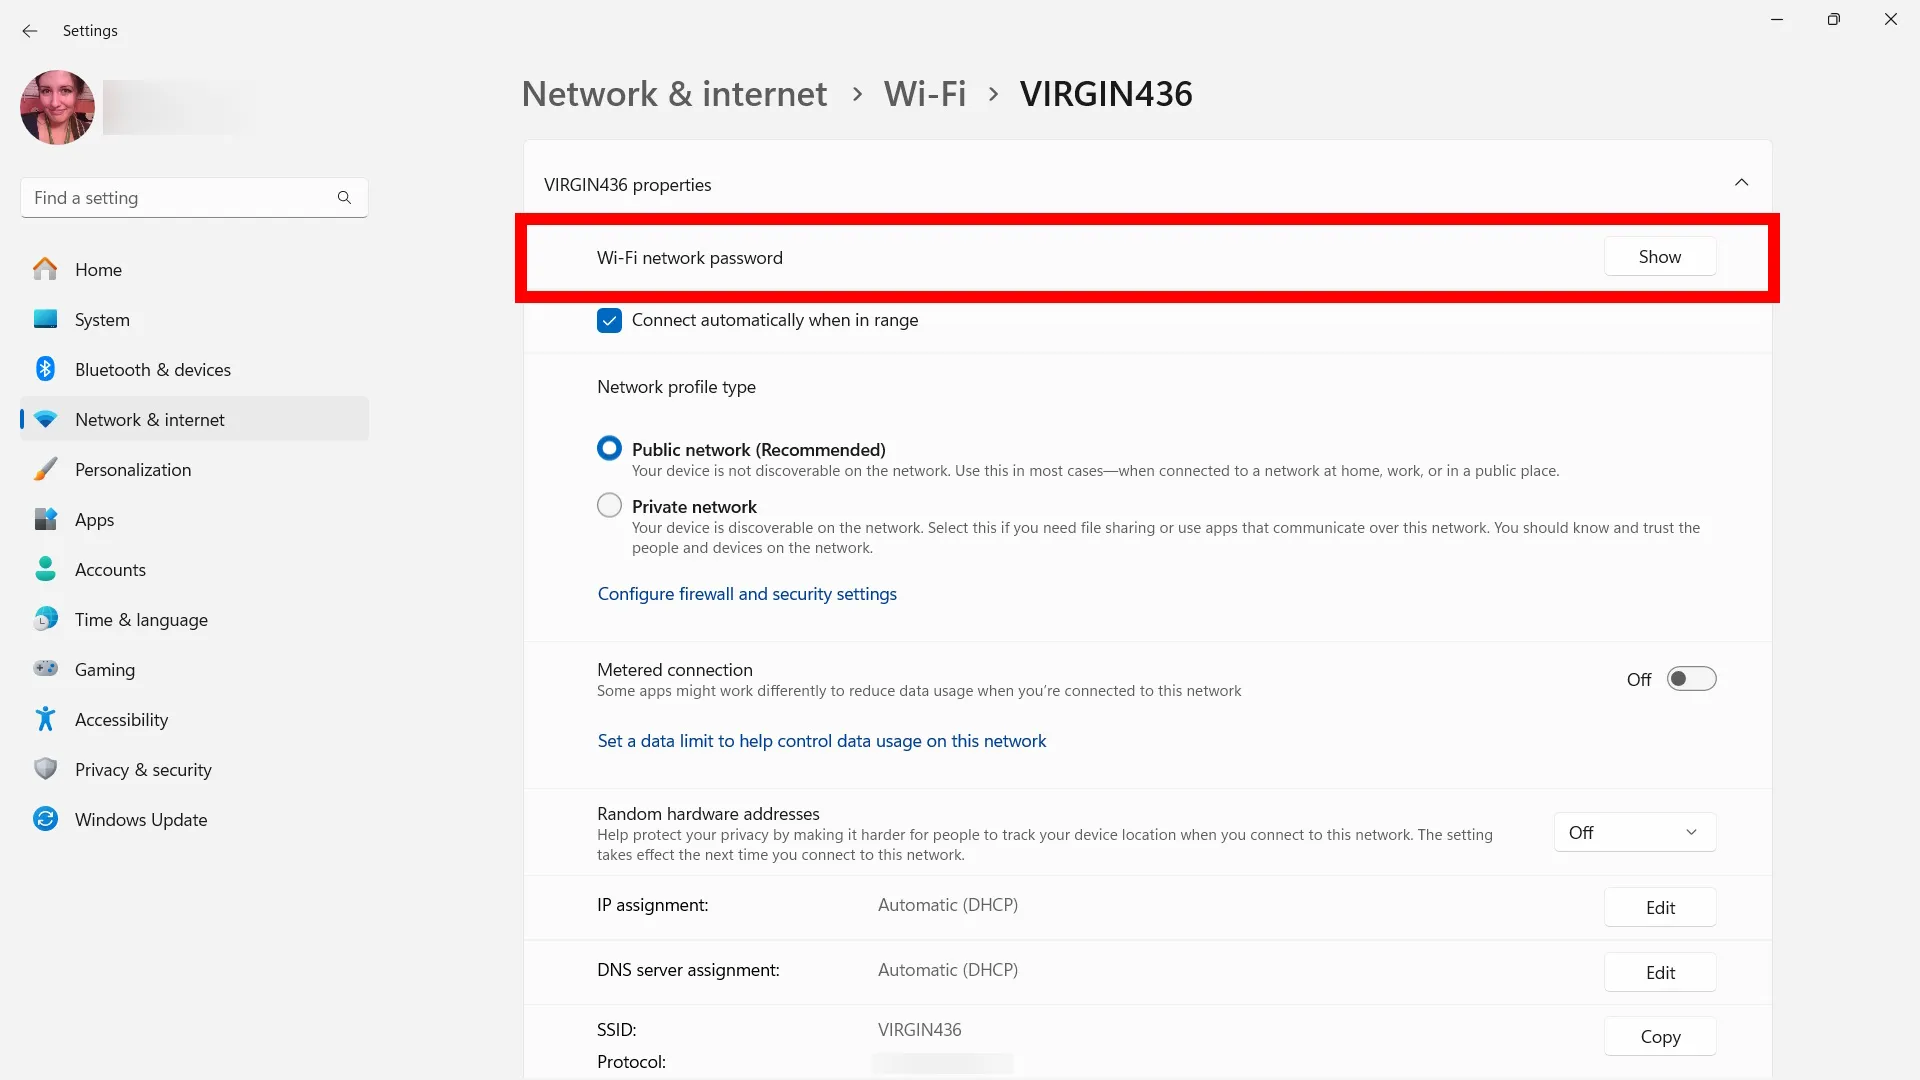The image size is (1920, 1080).
Task: Click the back arrow at top left
Action: coord(30,31)
